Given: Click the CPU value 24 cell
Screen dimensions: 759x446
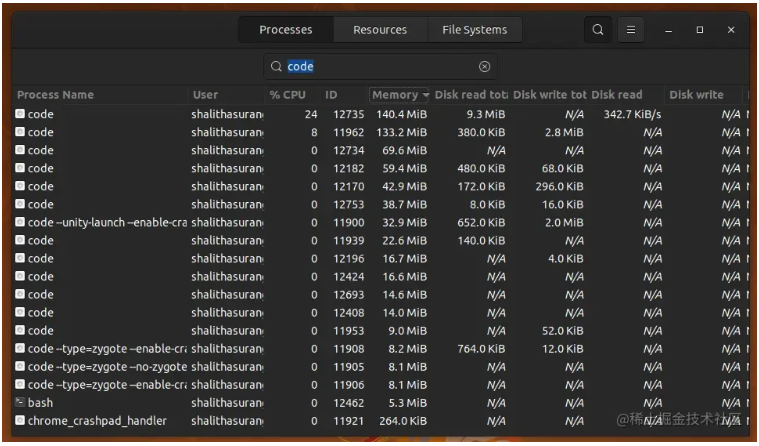Looking at the screenshot, I should click(311, 114).
